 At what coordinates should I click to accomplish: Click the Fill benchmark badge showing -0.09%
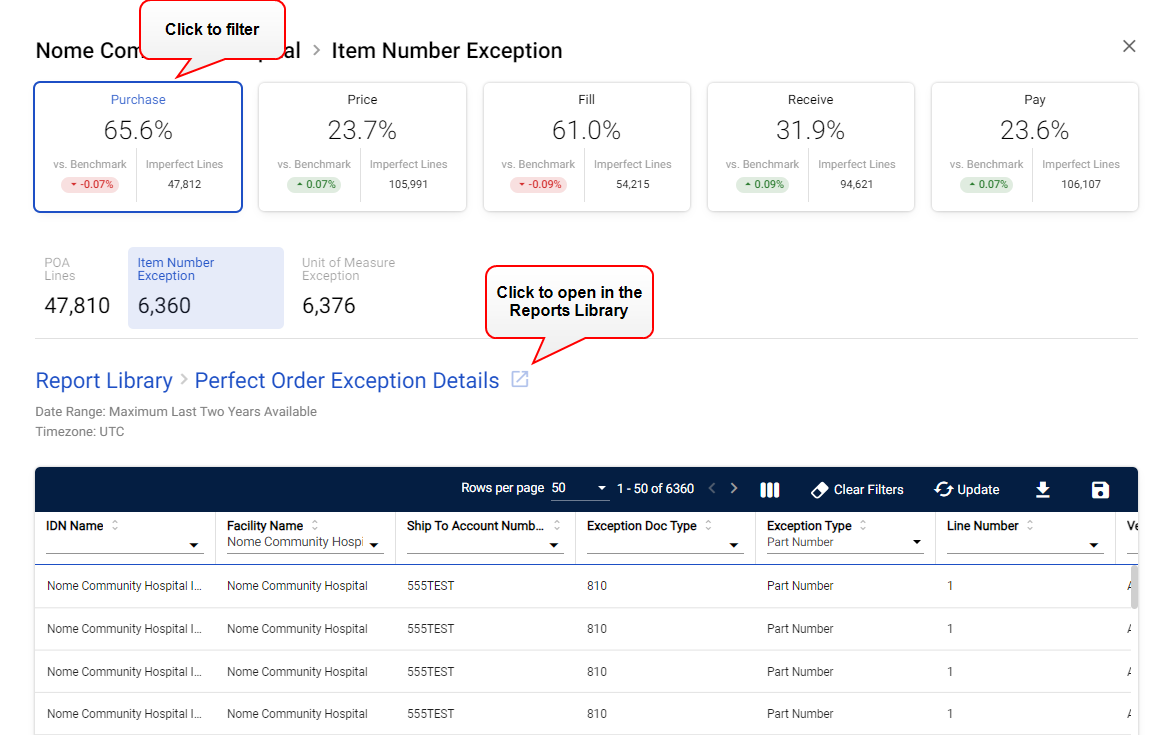pyautogui.click(x=538, y=184)
